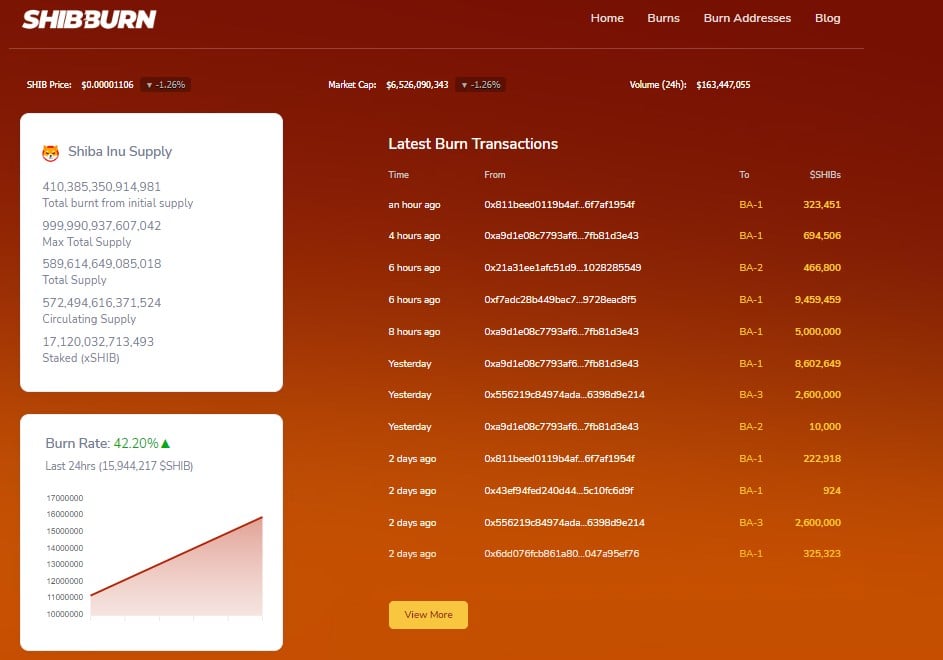Click the 9,459,459 SHIB amount
Screen dimensions: 943x660
(x=817, y=299)
